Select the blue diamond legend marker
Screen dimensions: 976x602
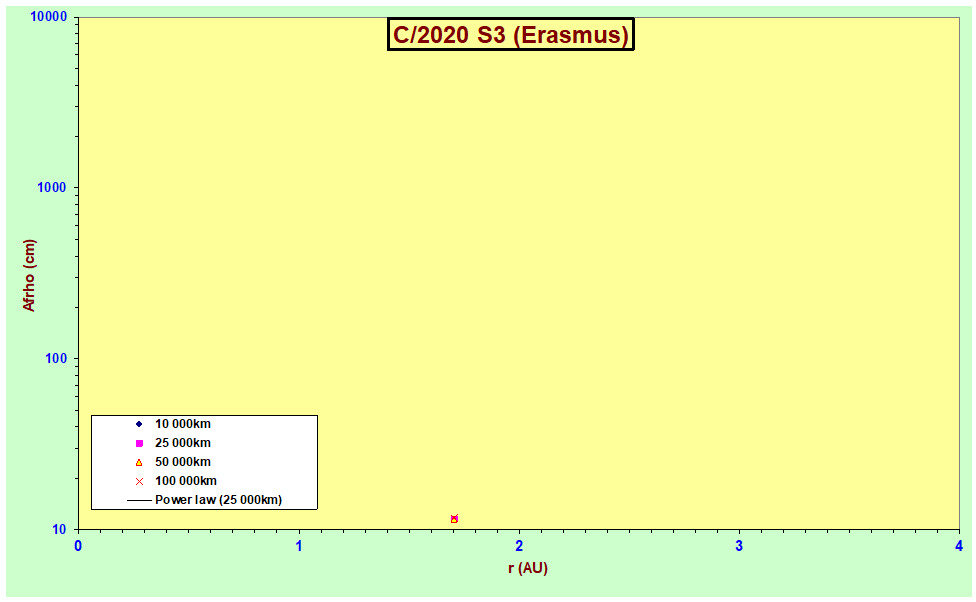click(x=139, y=424)
